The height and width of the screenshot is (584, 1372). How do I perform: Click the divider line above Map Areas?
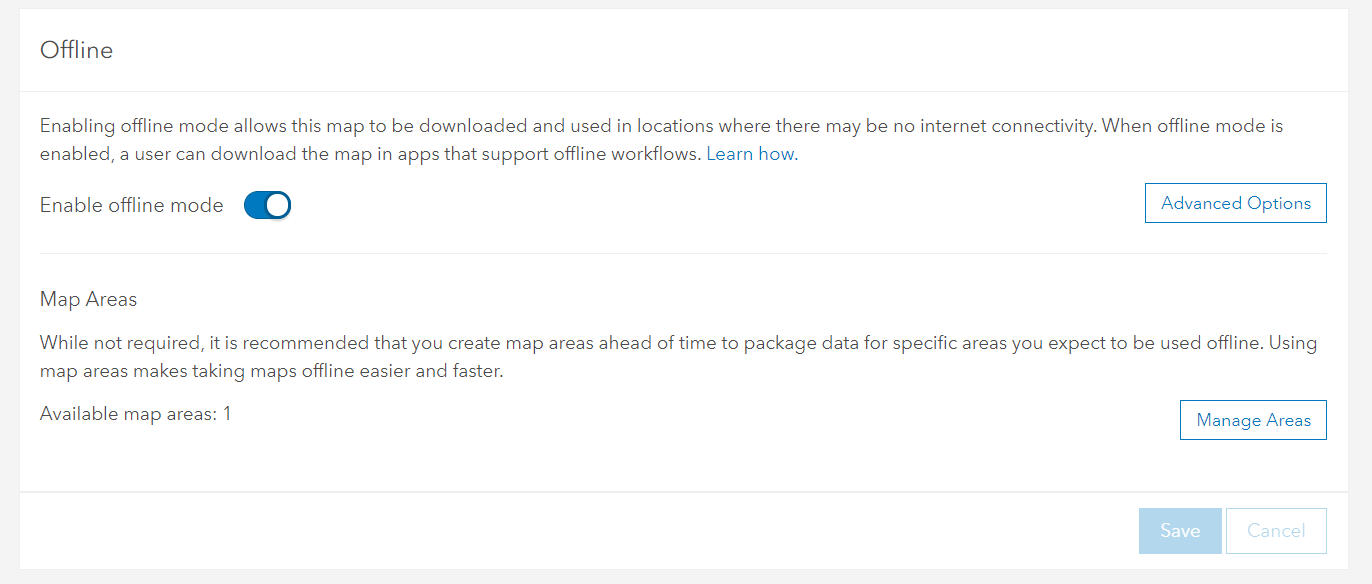[x=683, y=254]
